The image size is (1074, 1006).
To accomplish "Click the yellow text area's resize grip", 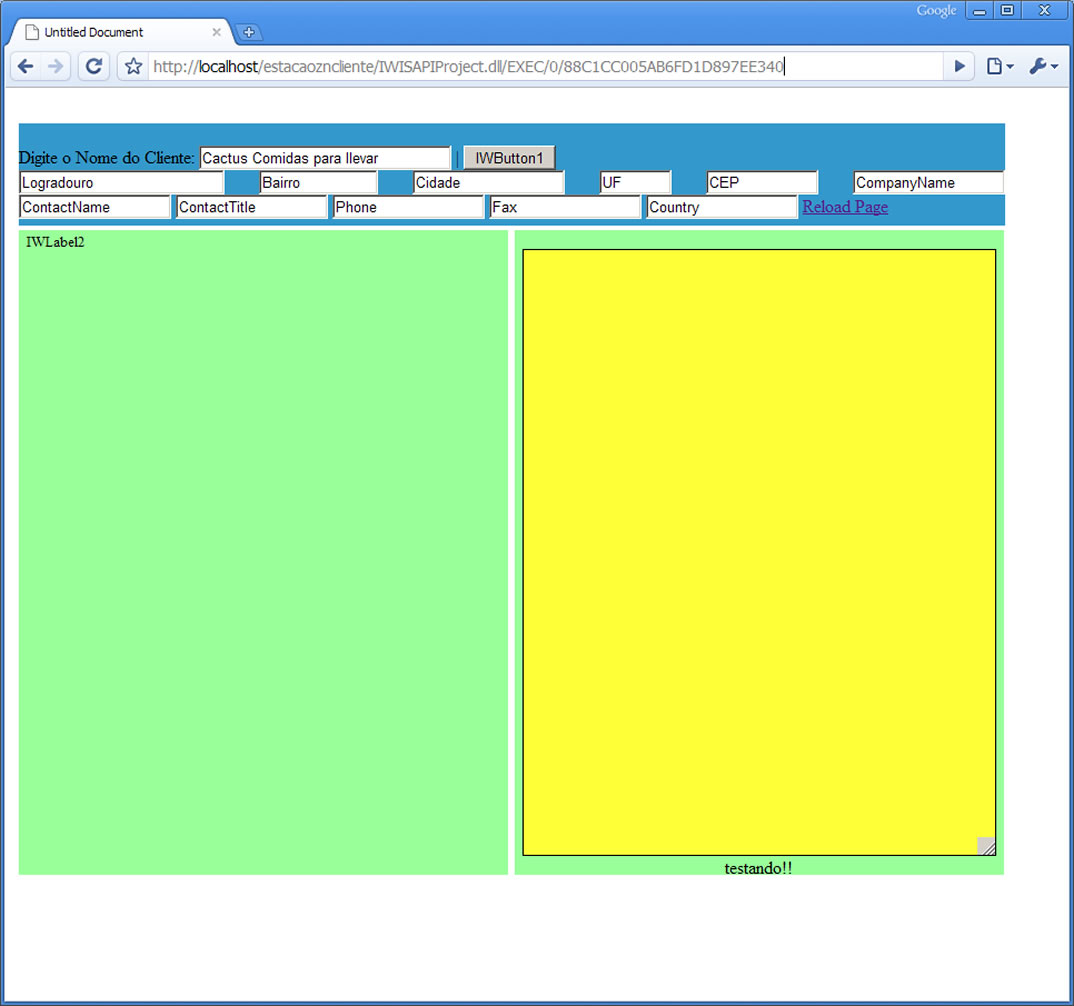I will 986,846.
